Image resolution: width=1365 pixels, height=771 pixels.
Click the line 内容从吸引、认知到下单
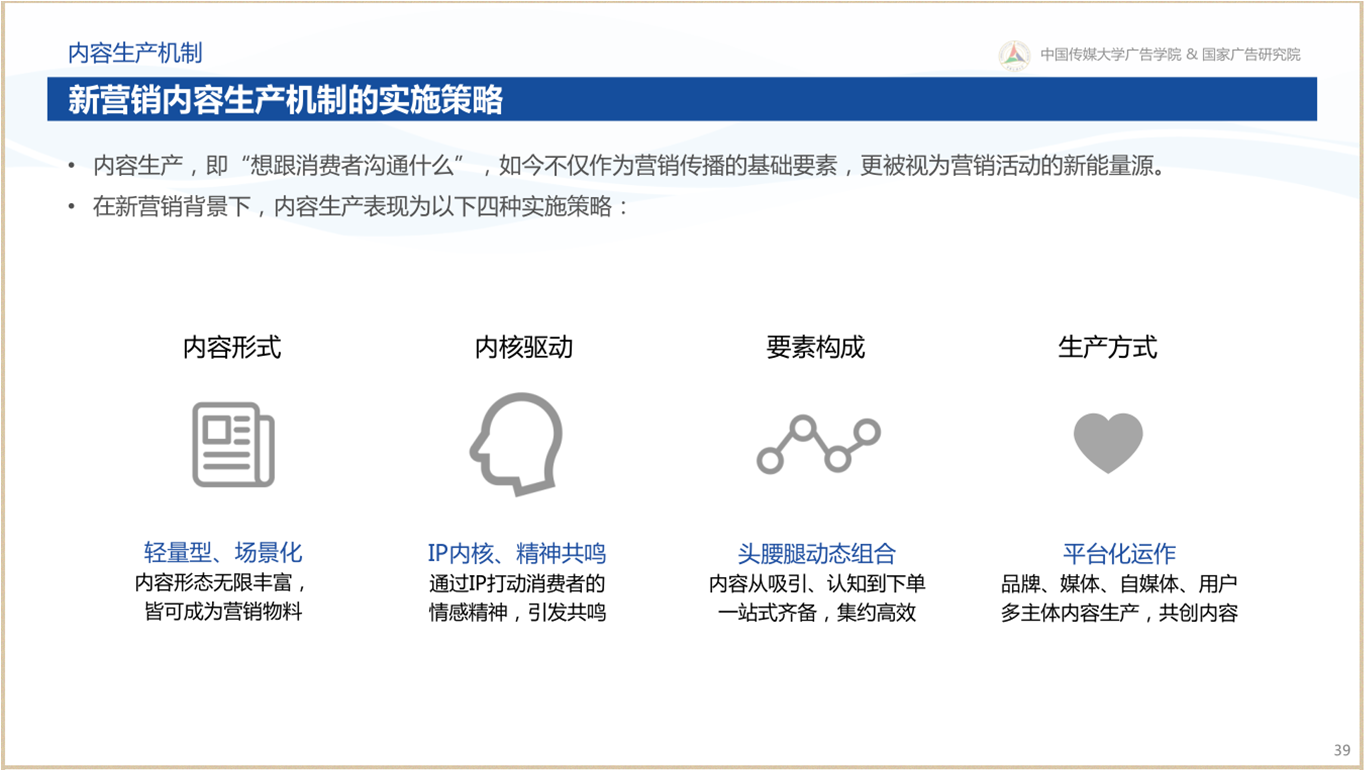click(x=817, y=583)
